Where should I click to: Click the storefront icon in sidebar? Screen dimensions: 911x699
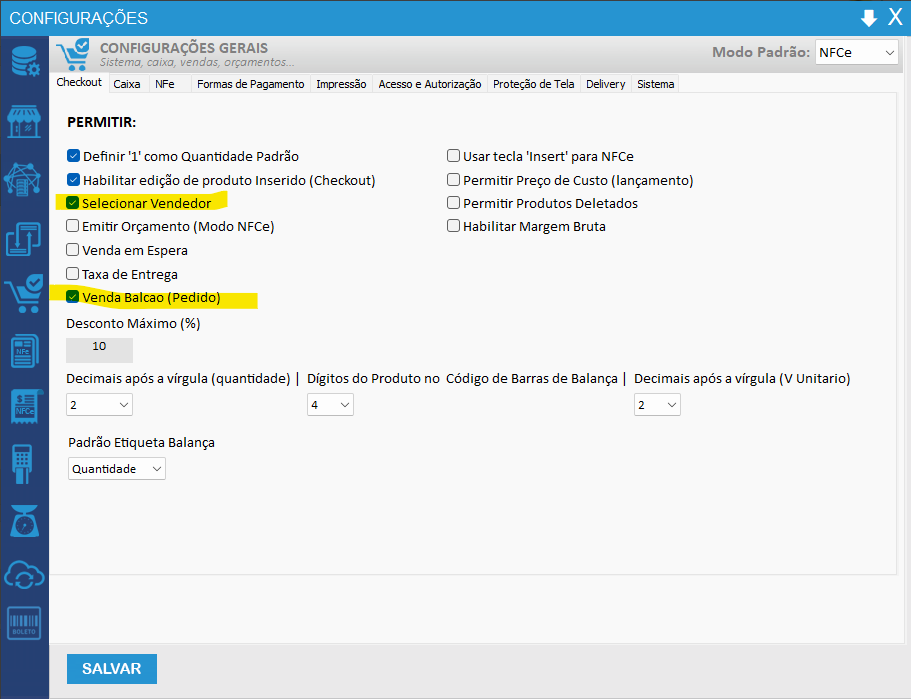tap(24, 121)
